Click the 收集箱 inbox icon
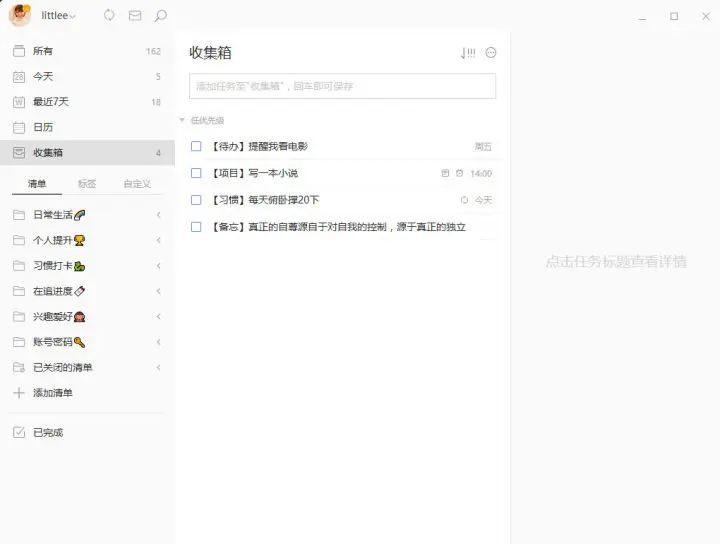Screen dimensions: 720x544 point(19,152)
